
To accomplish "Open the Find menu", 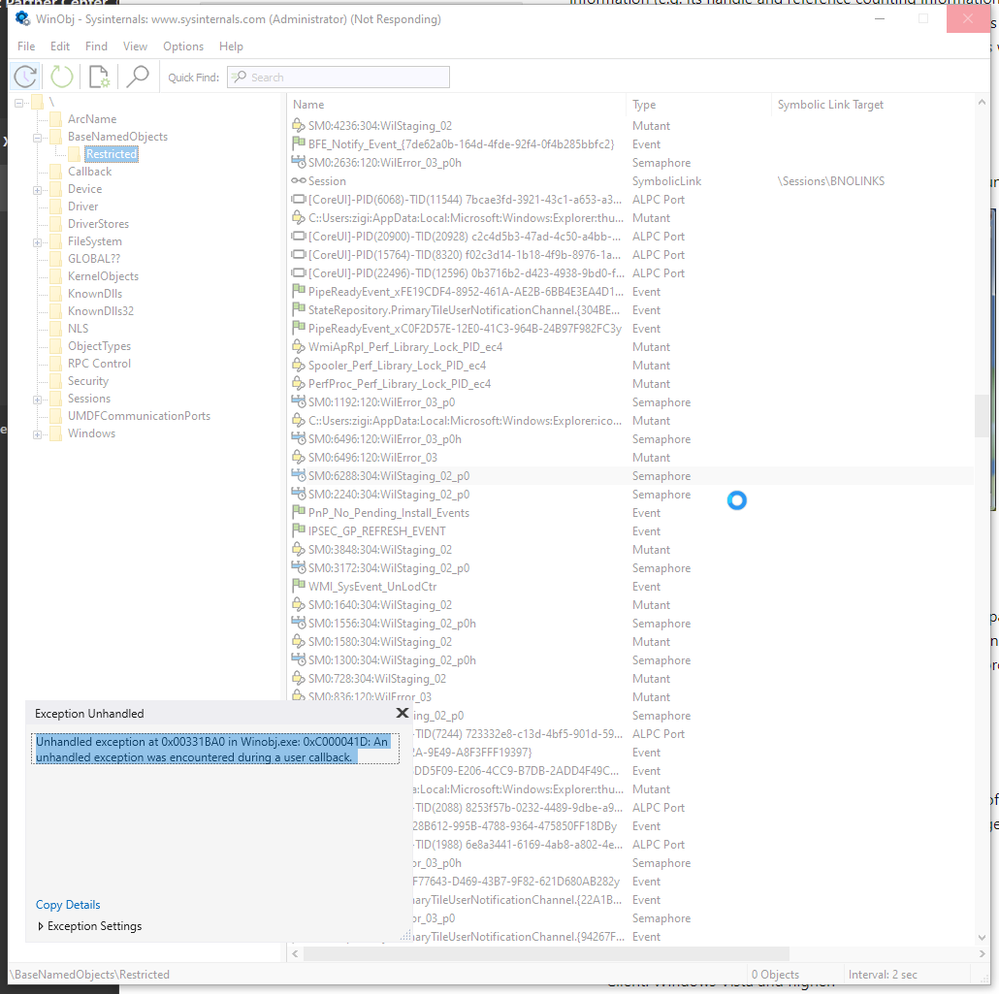I will pyautogui.click(x=96, y=46).
